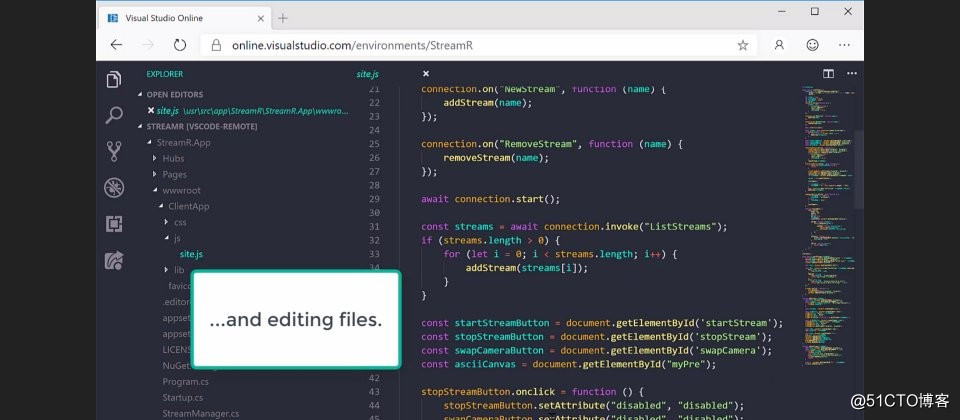This screenshot has height=420, width=960.
Task: Click the 'const asciiCanvas' code line
Action: [568, 364]
